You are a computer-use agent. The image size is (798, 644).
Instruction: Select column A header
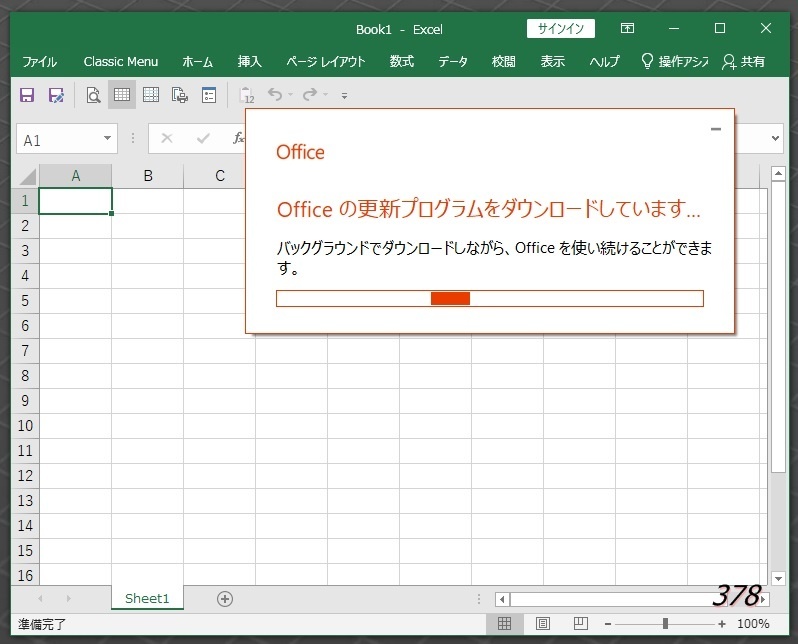click(x=75, y=176)
